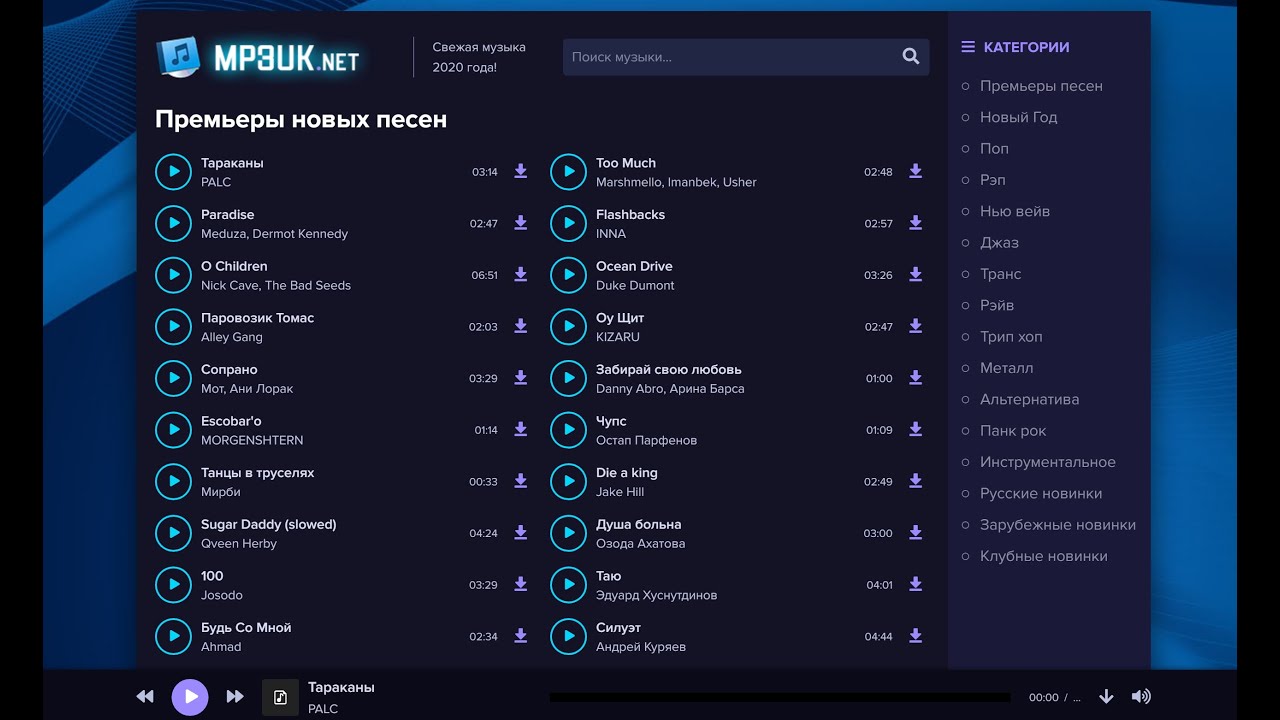The height and width of the screenshot is (720, 1280).
Task: Skip to next track in player
Action: coord(235,696)
